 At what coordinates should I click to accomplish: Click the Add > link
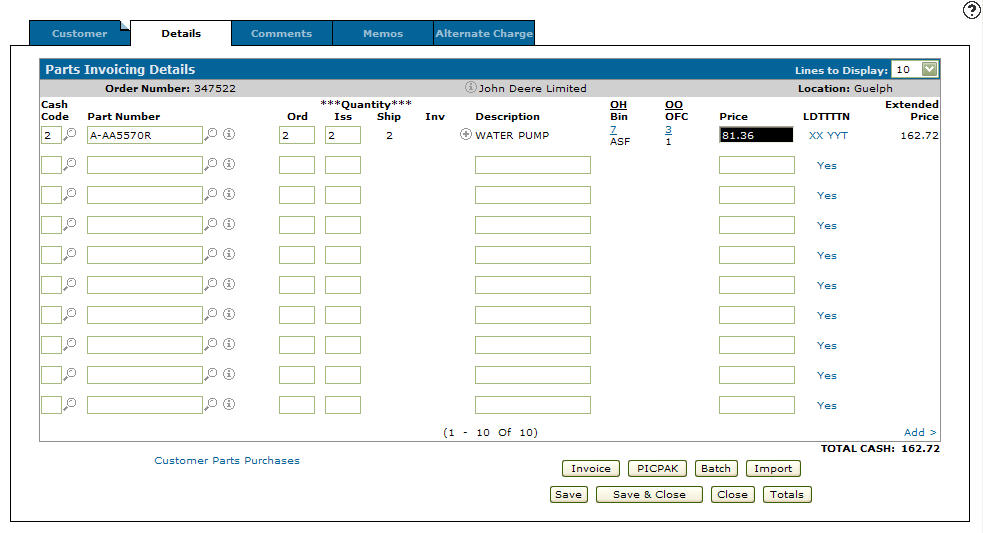(920, 432)
